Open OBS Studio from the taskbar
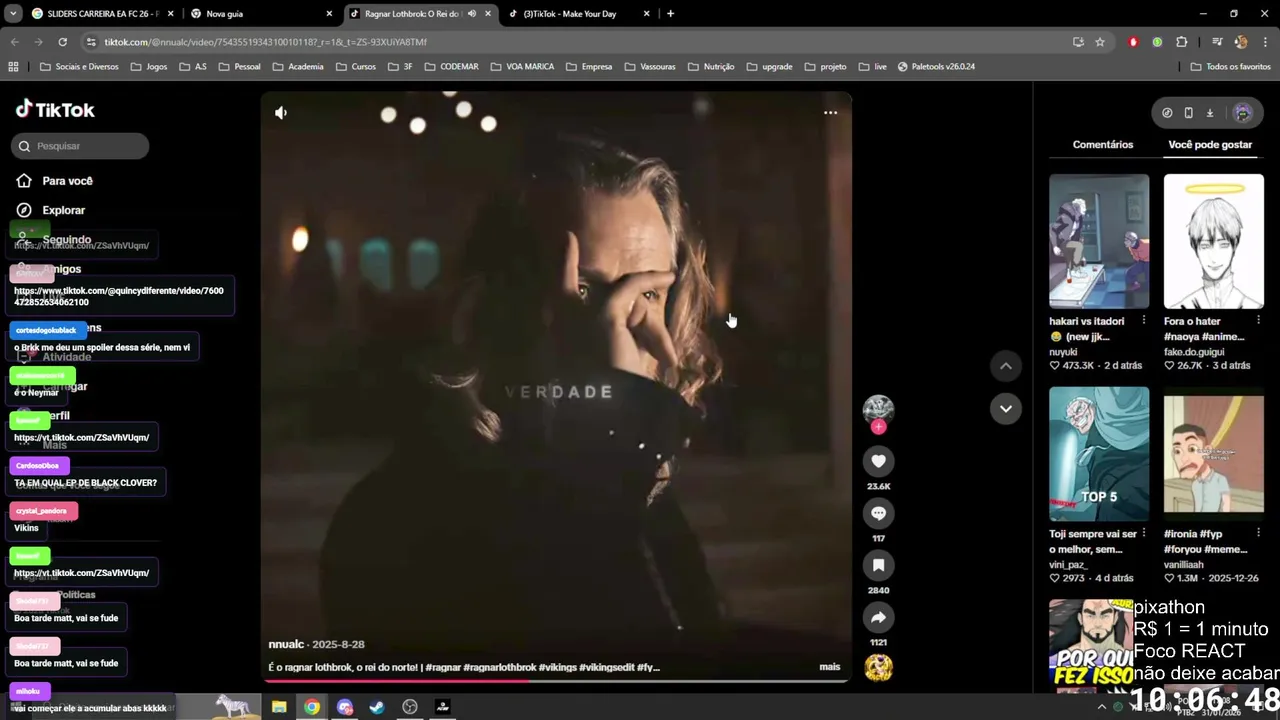The height and width of the screenshot is (720, 1280). pos(410,707)
